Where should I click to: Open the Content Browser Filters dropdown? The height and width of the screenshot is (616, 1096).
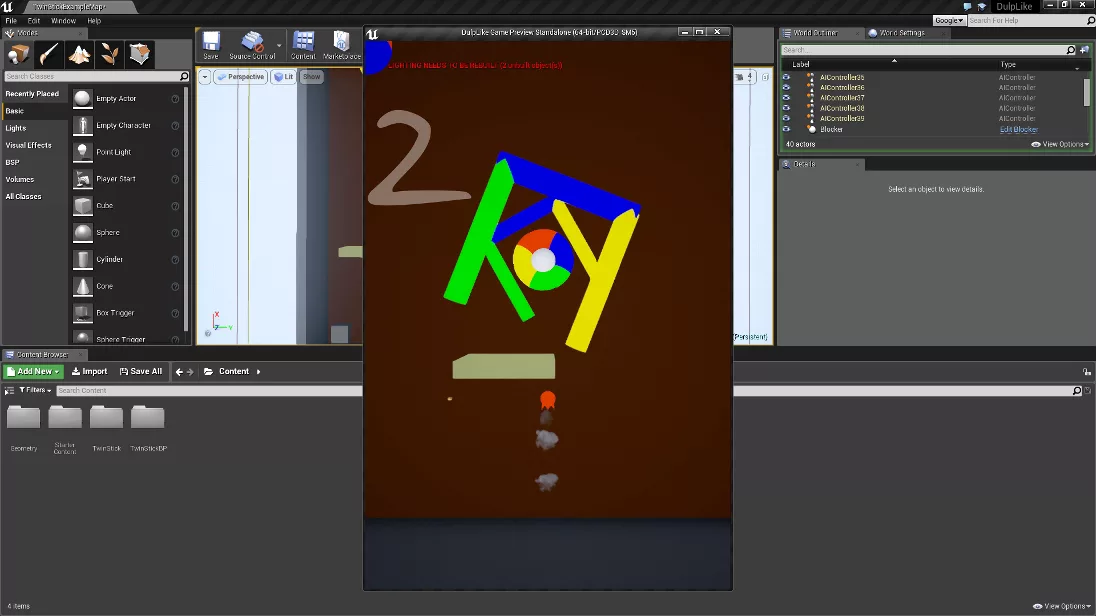coord(35,390)
